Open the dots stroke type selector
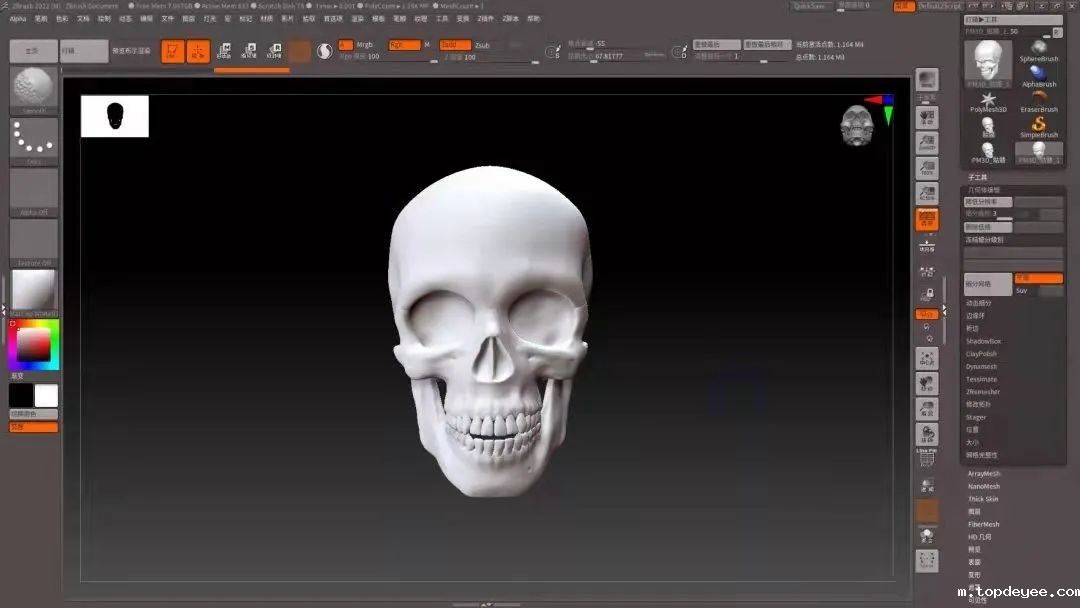Viewport: 1080px width, 608px height. pyautogui.click(x=33, y=139)
